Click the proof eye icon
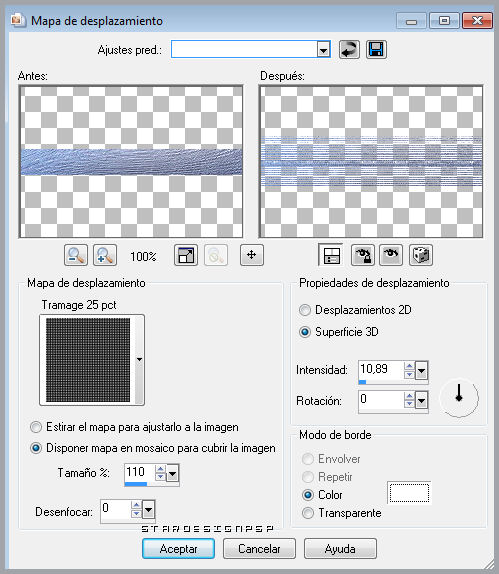The height and width of the screenshot is (574, 499). click(391, 255)
